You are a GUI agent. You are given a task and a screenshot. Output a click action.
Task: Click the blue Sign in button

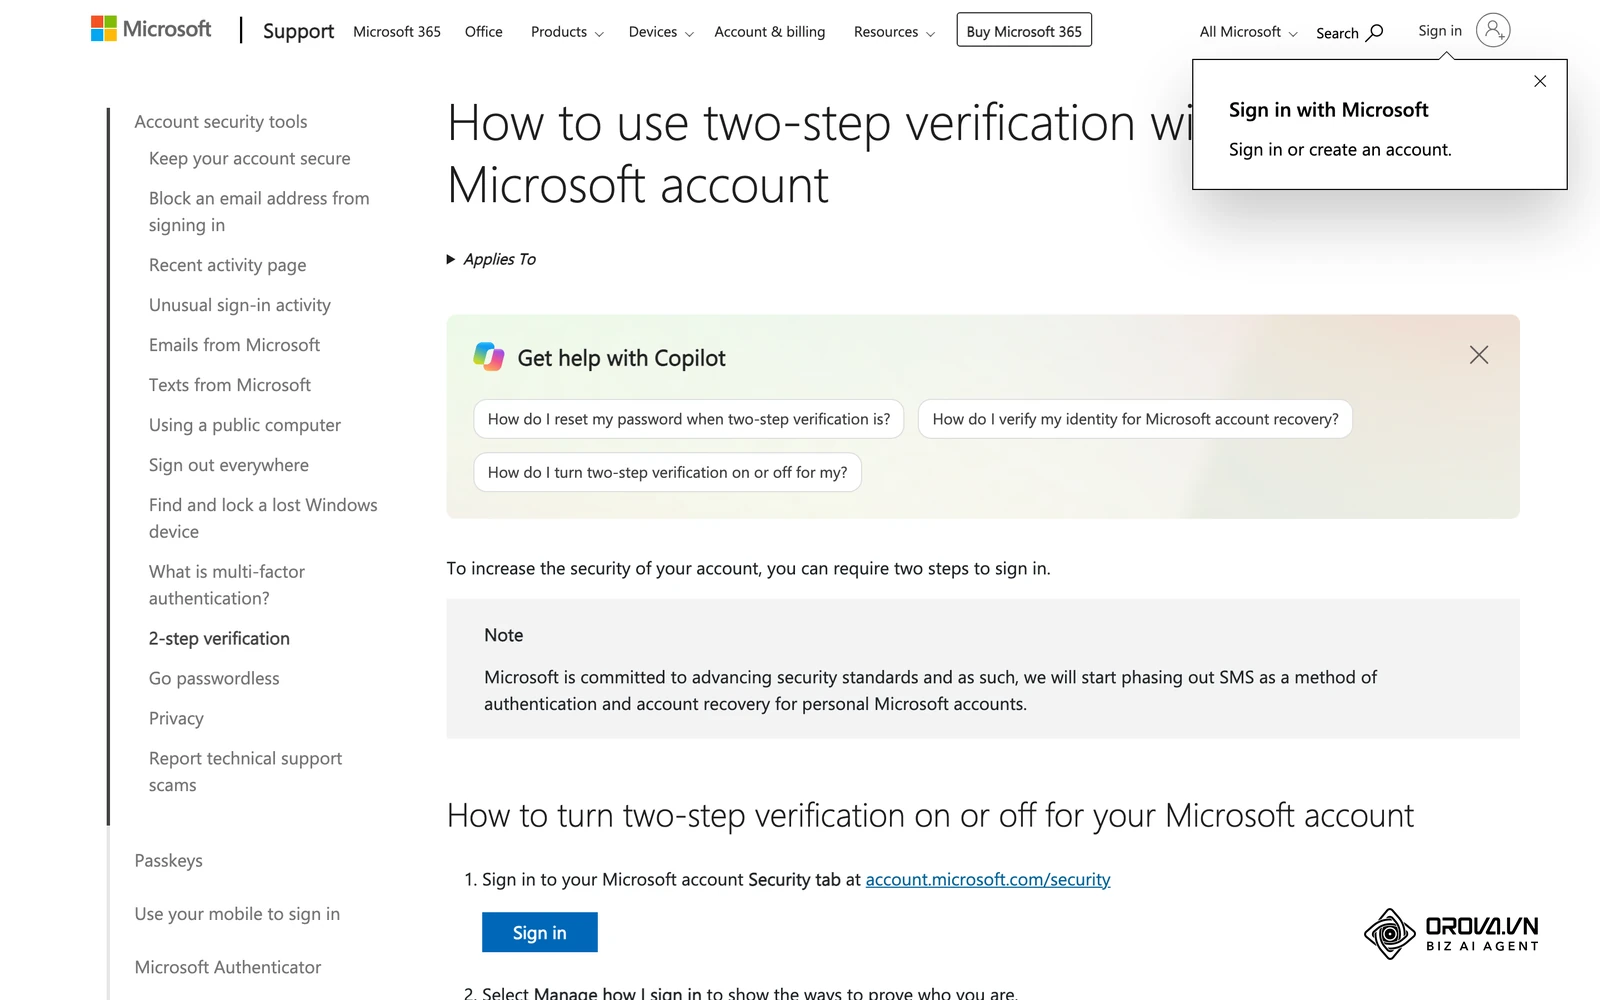click(x=540, y=932)
